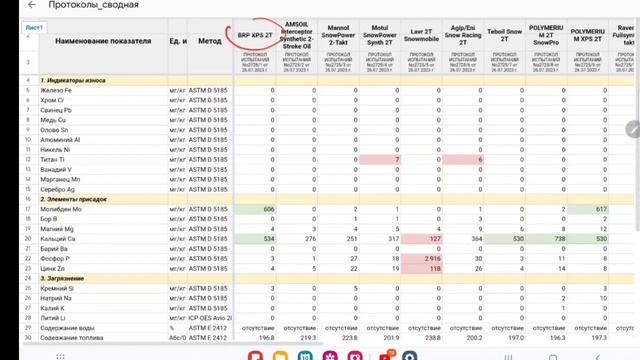This screenshot has width=640, height=360.
Task: Select the Кальций Ca row label
Action: tap(58, 239)
